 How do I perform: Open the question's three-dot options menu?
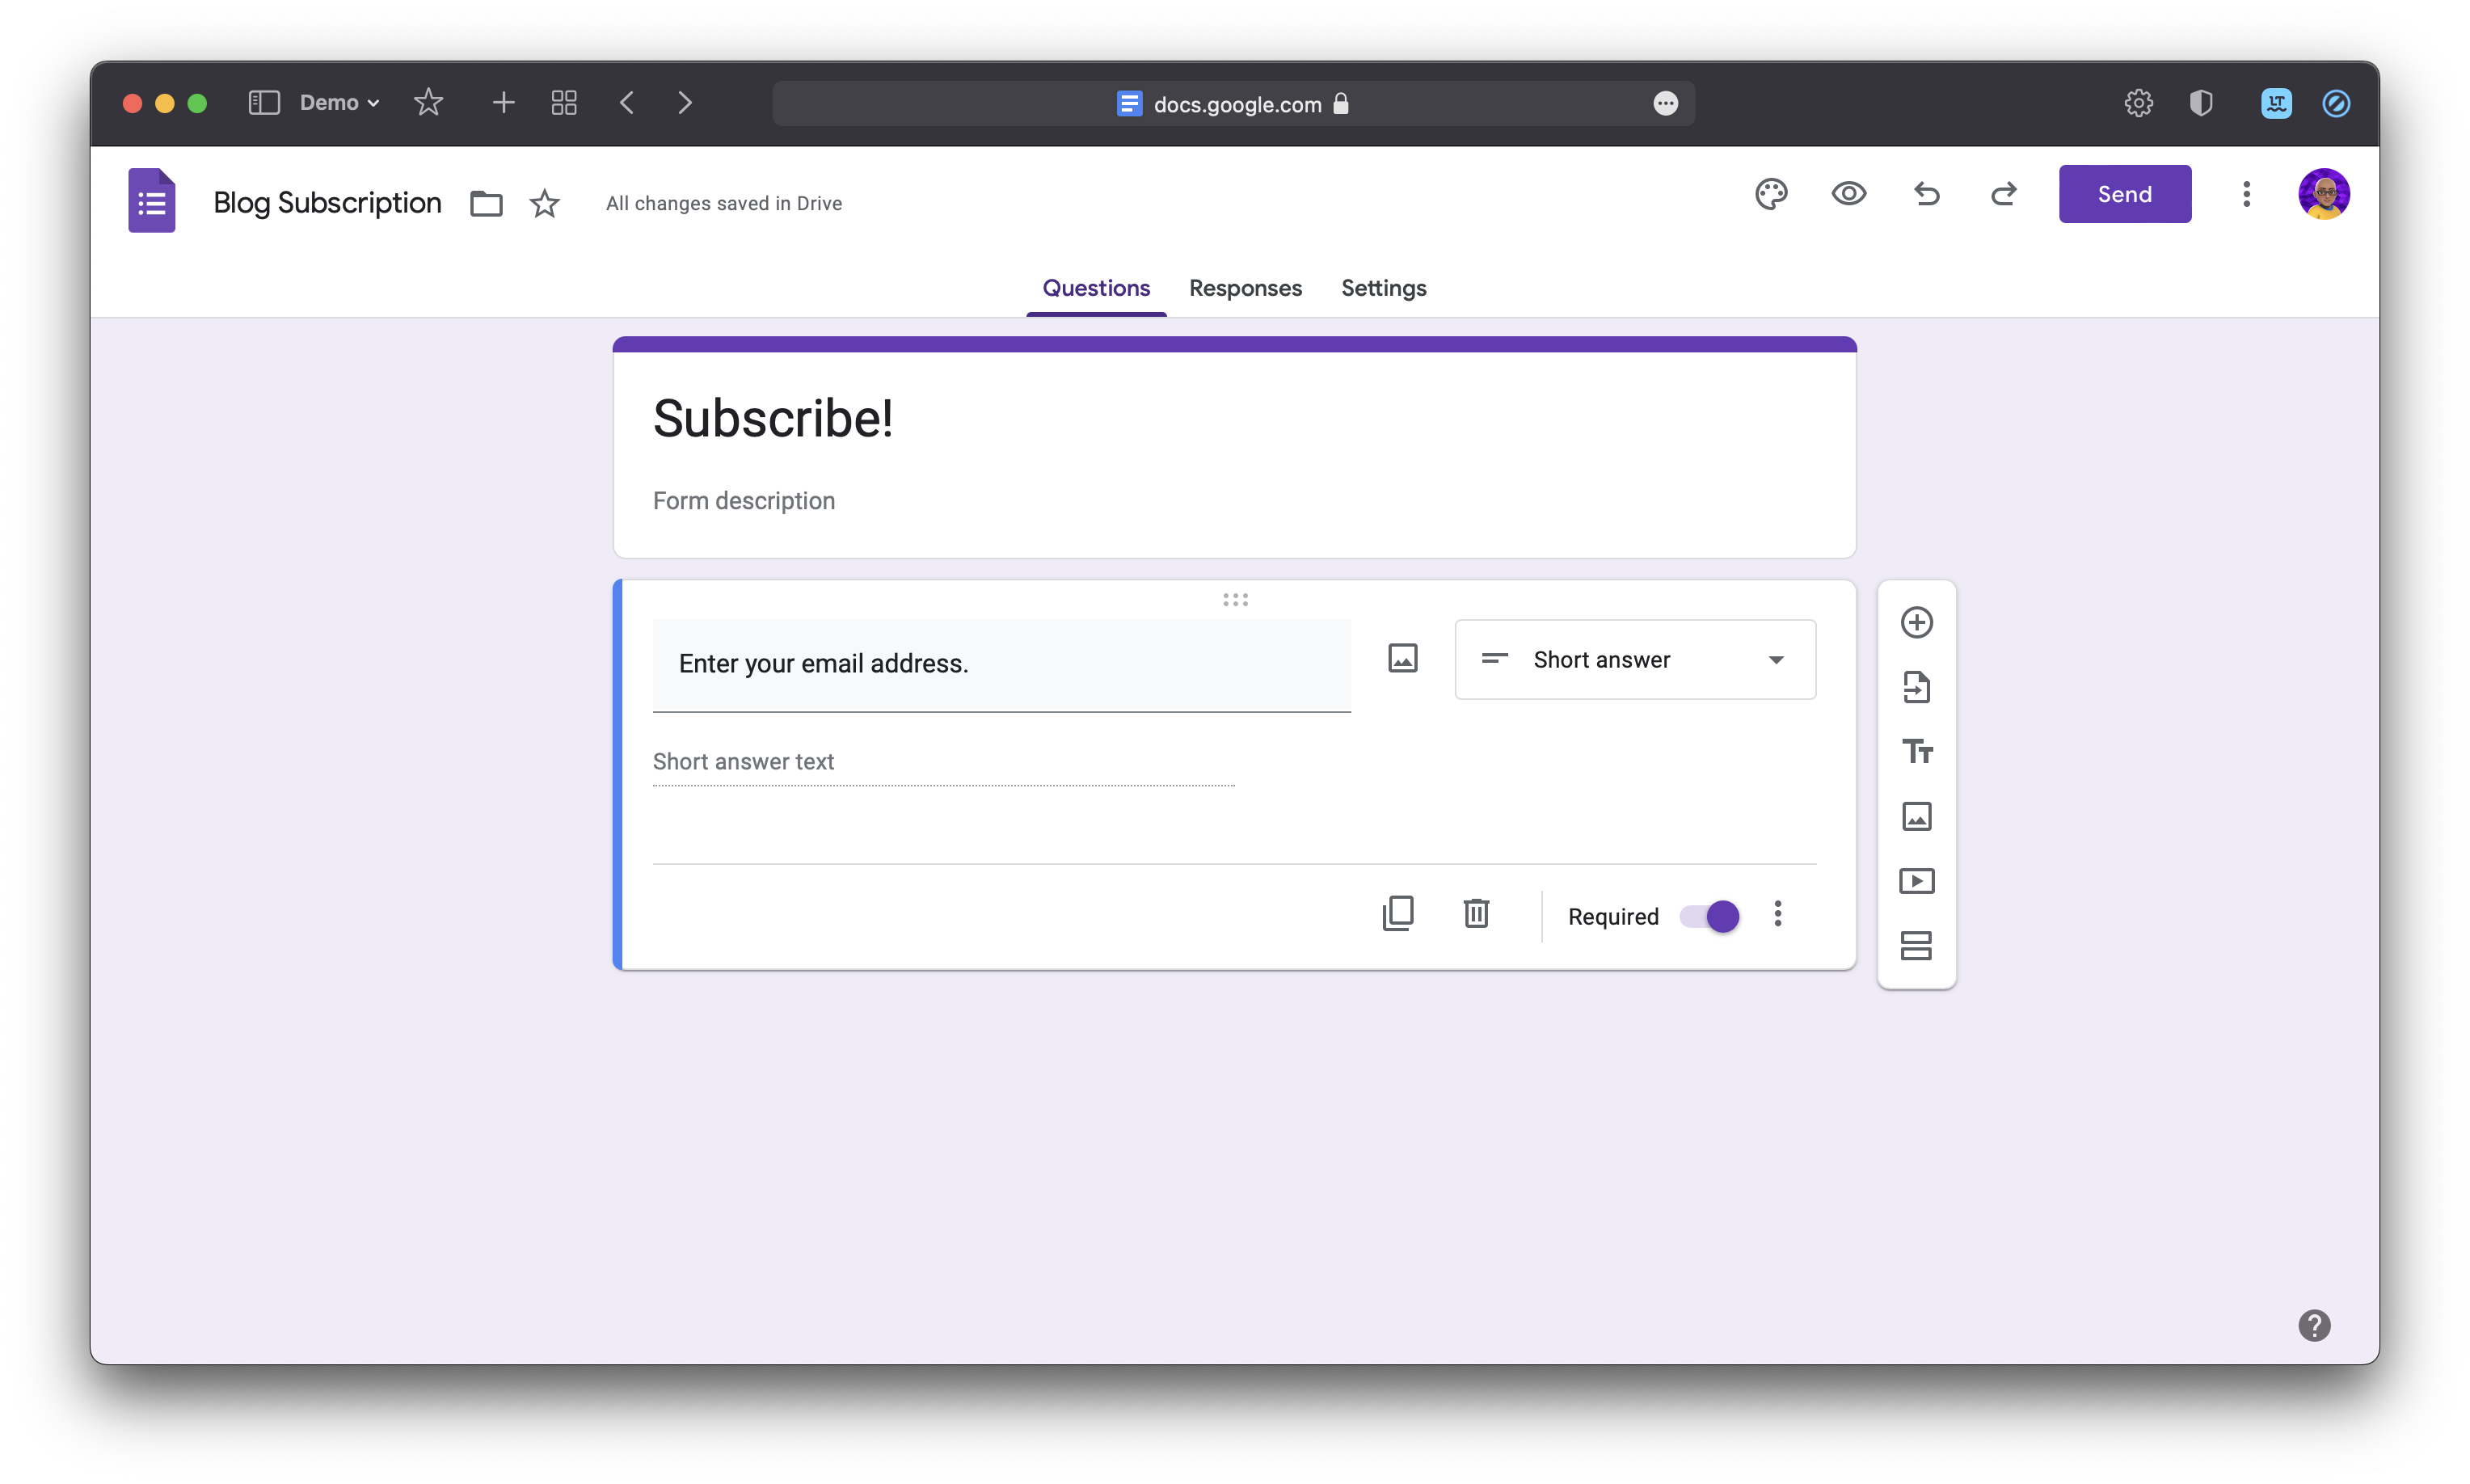tap(1777, 914)
